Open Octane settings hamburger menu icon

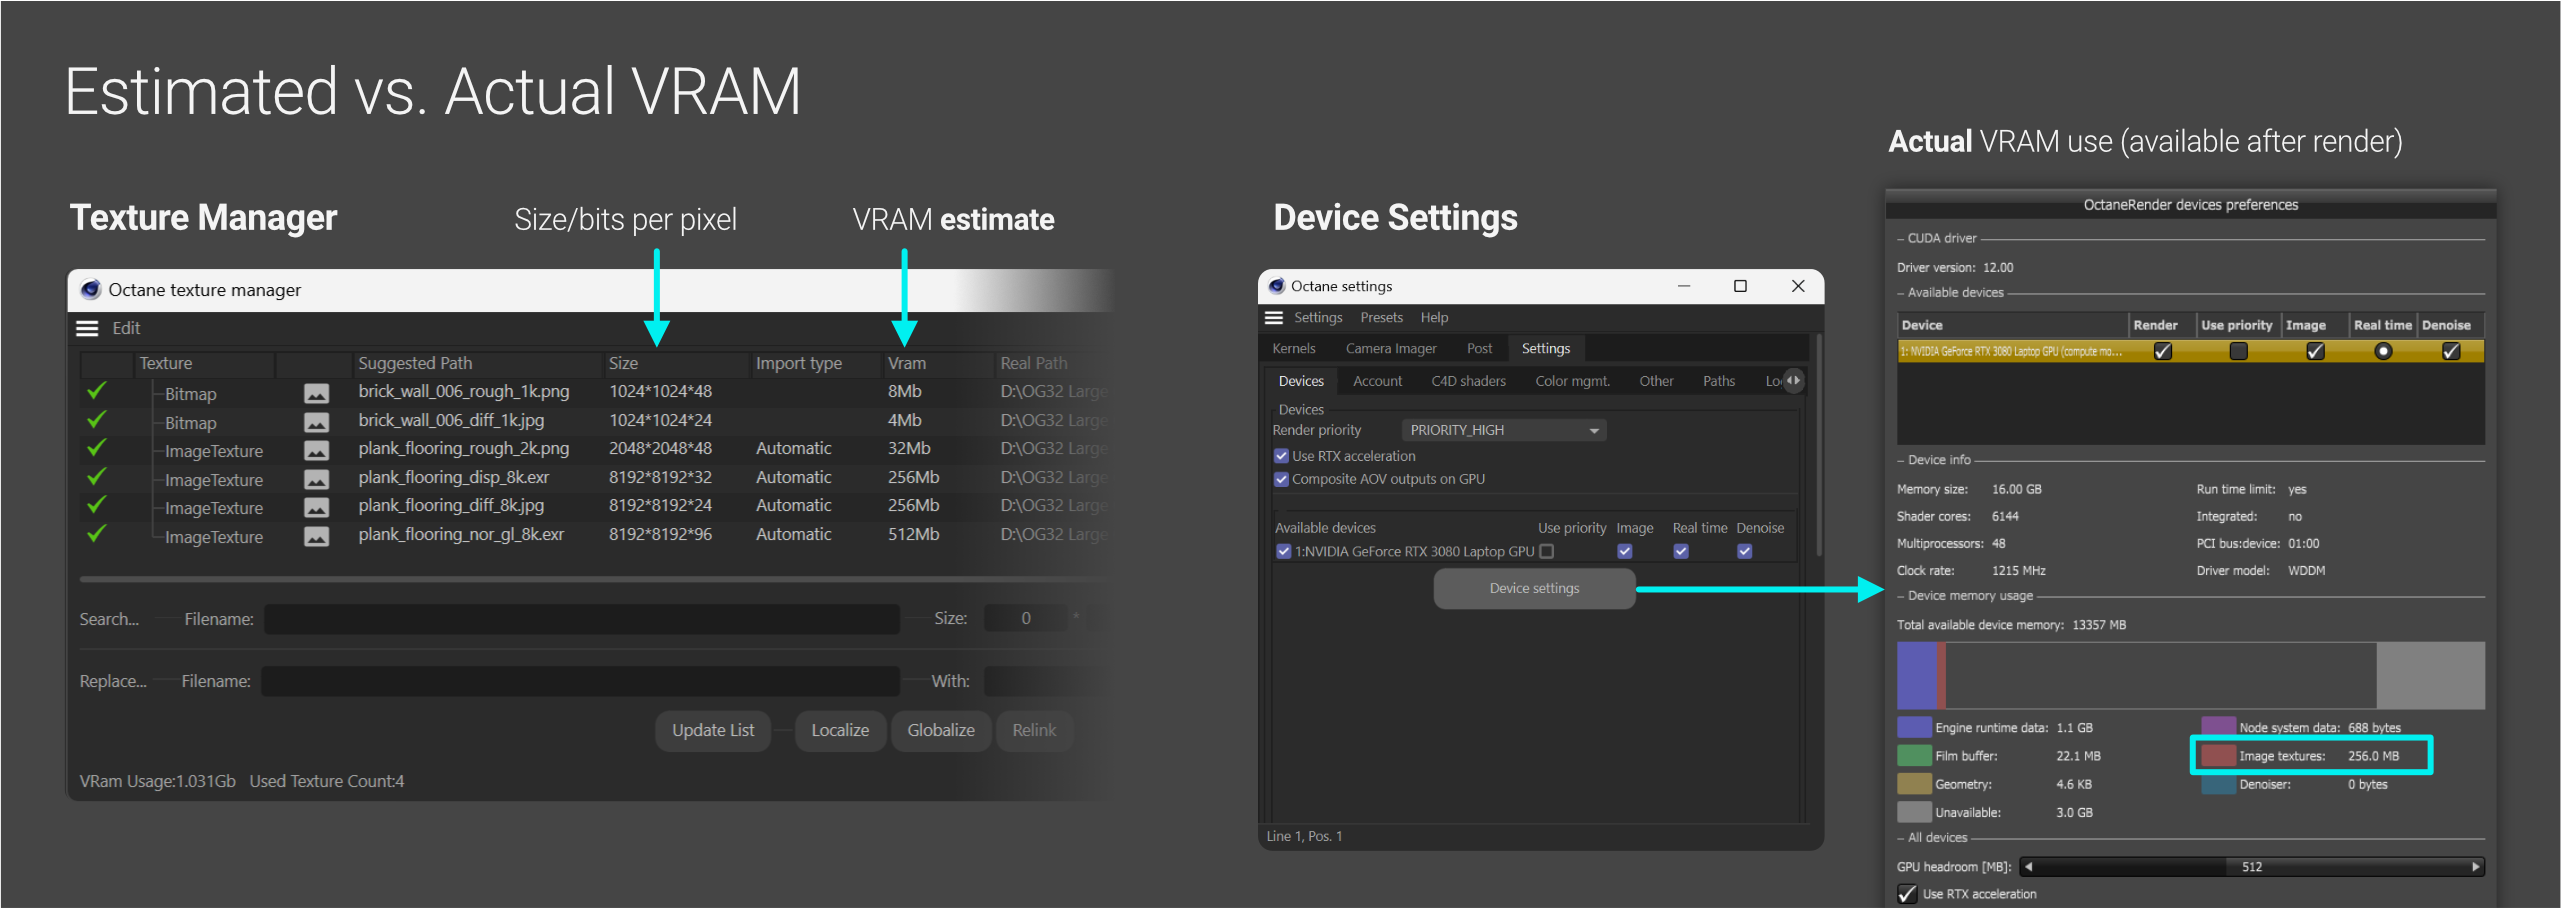[x=1273, y=318]
